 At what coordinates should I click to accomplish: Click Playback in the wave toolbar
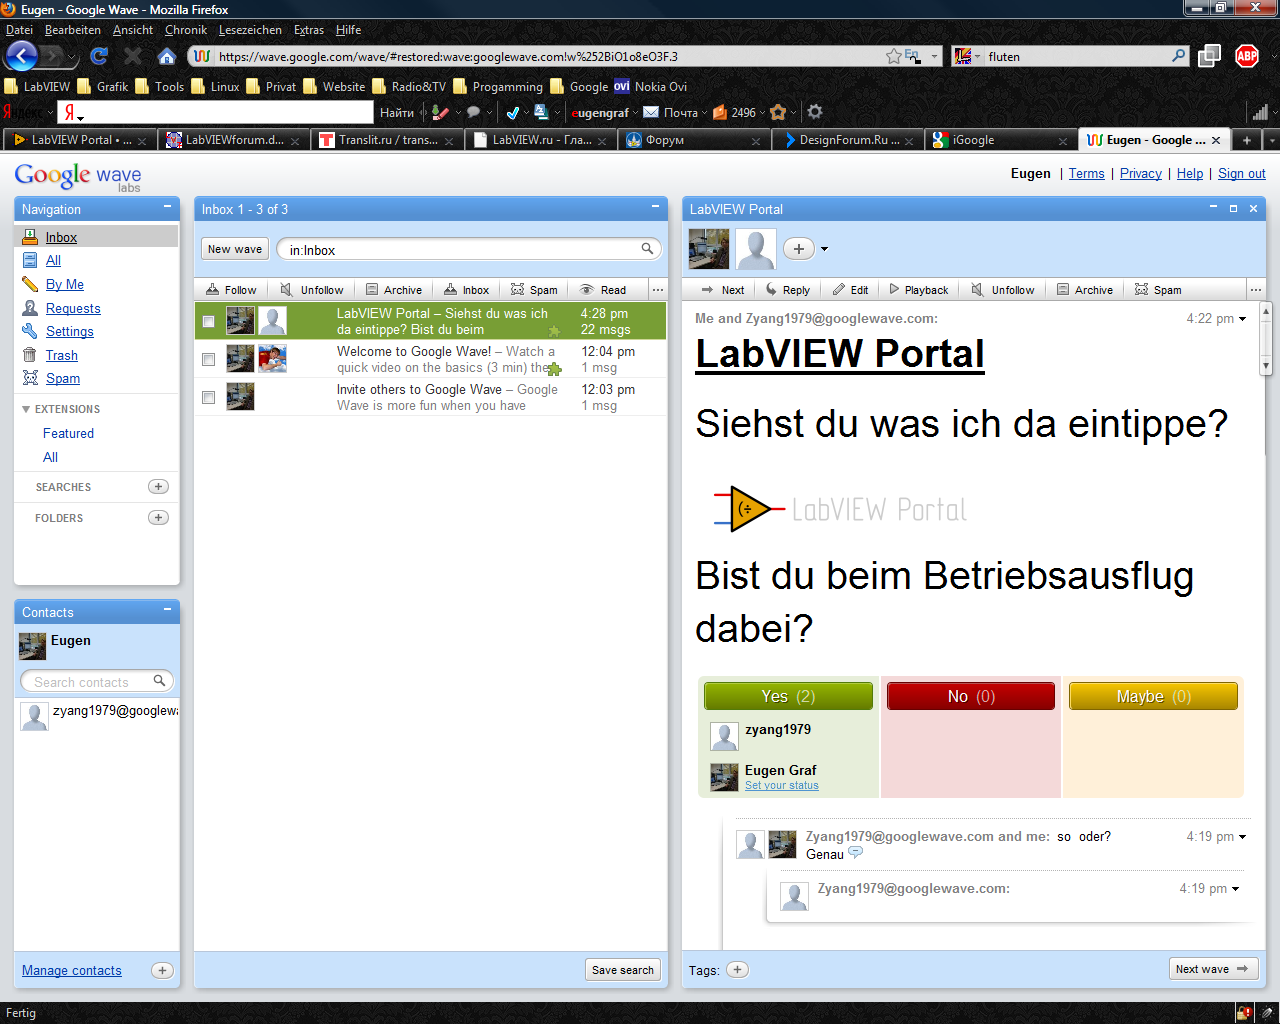click(x=919, y=289)
